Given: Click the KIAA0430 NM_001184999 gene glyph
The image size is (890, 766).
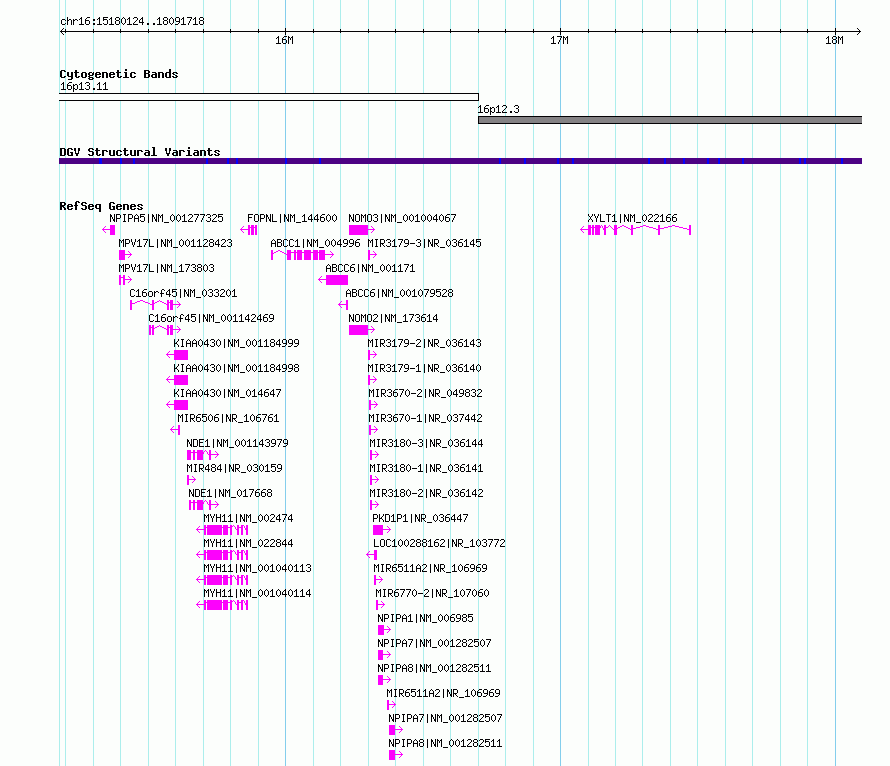Looking at the screenshot, I should (177, 355).
